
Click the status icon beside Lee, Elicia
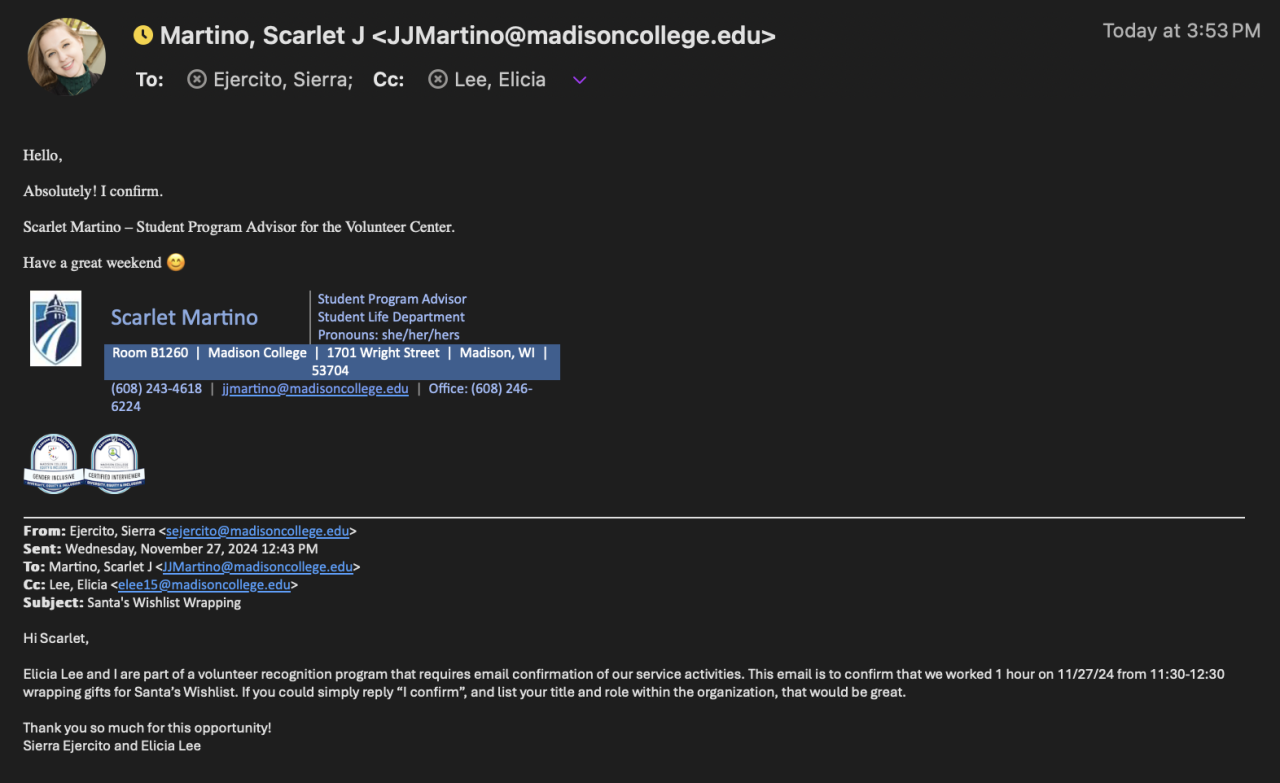click(x=438, y=79)
